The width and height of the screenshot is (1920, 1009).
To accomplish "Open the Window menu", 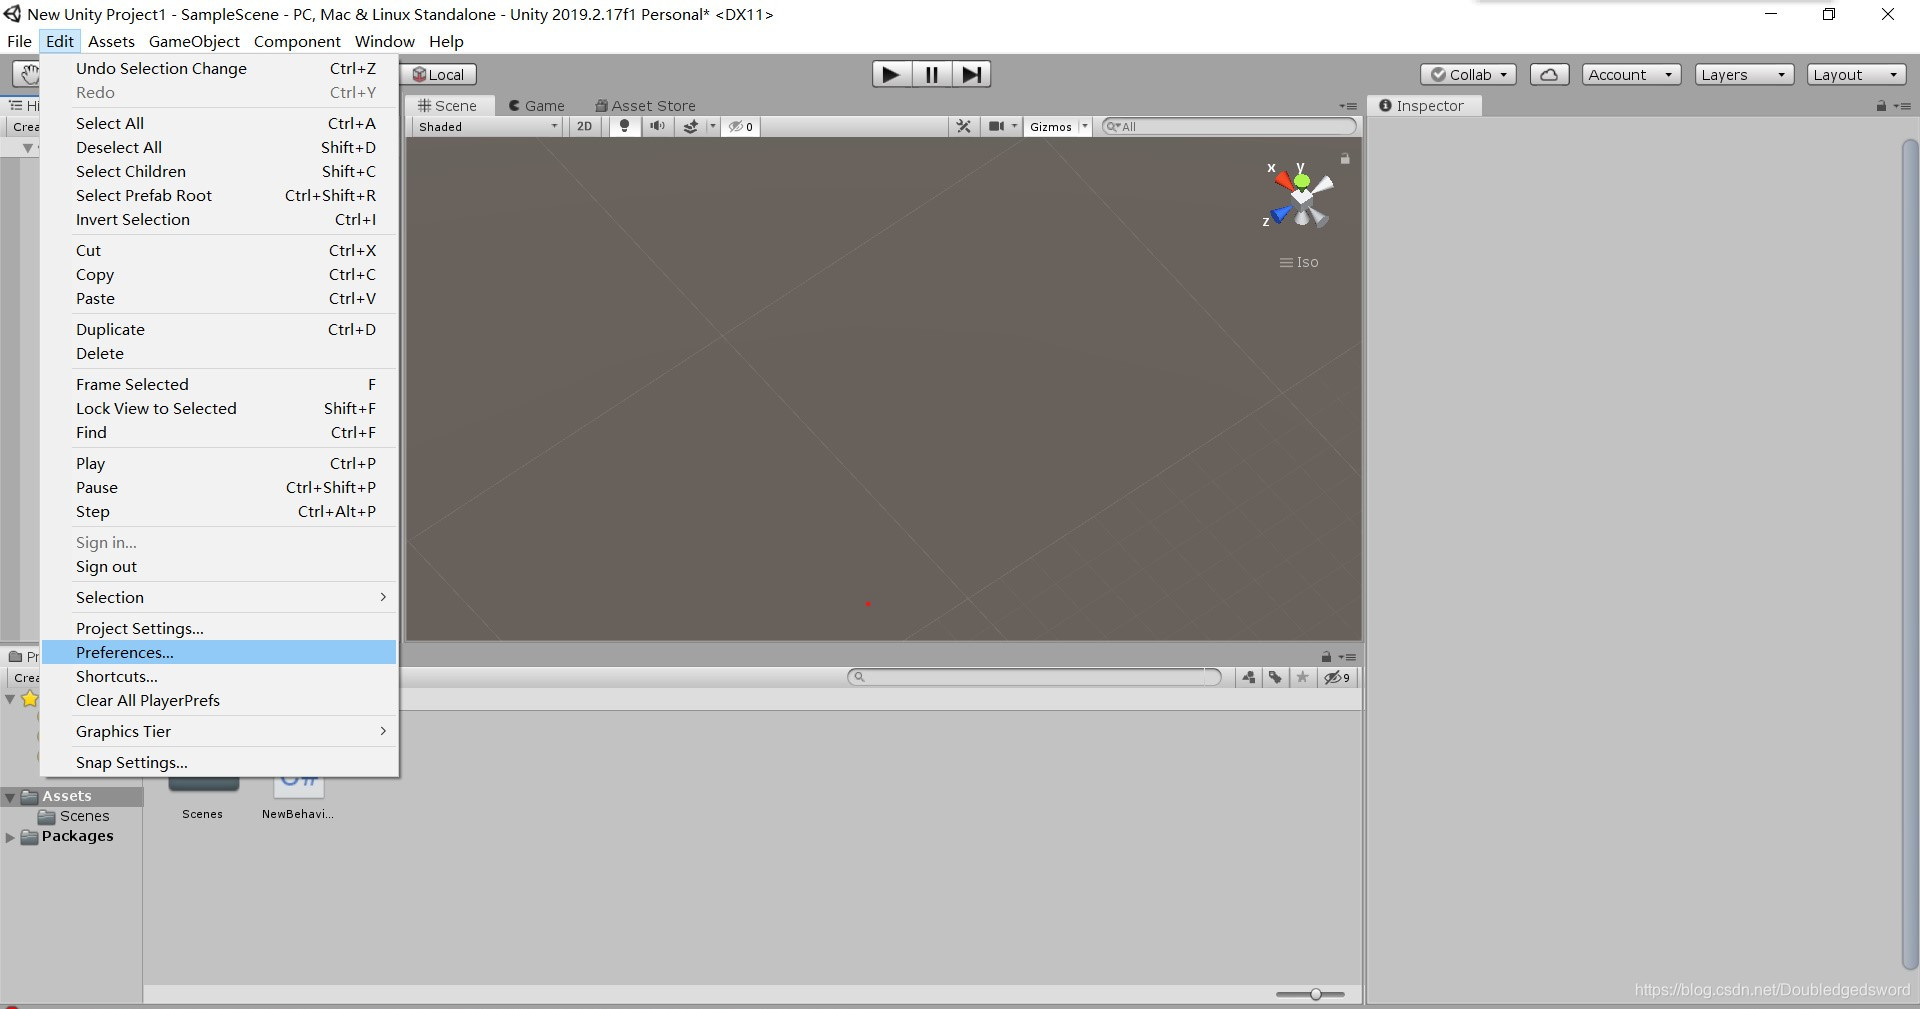I will [x=384, y=41].
